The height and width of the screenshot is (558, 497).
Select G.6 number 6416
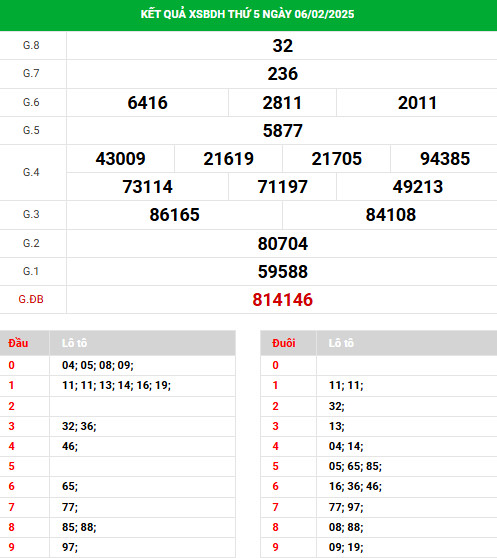pyautogui.click(x=147, y=103)
